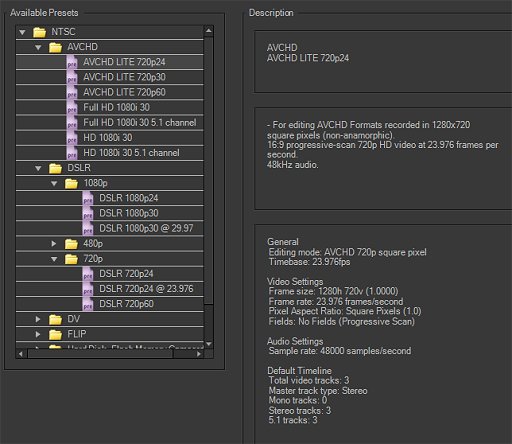
Task: Click preset icon beside HD 1080i 30 5.1 channel
Action: click(x=72, y=153)
